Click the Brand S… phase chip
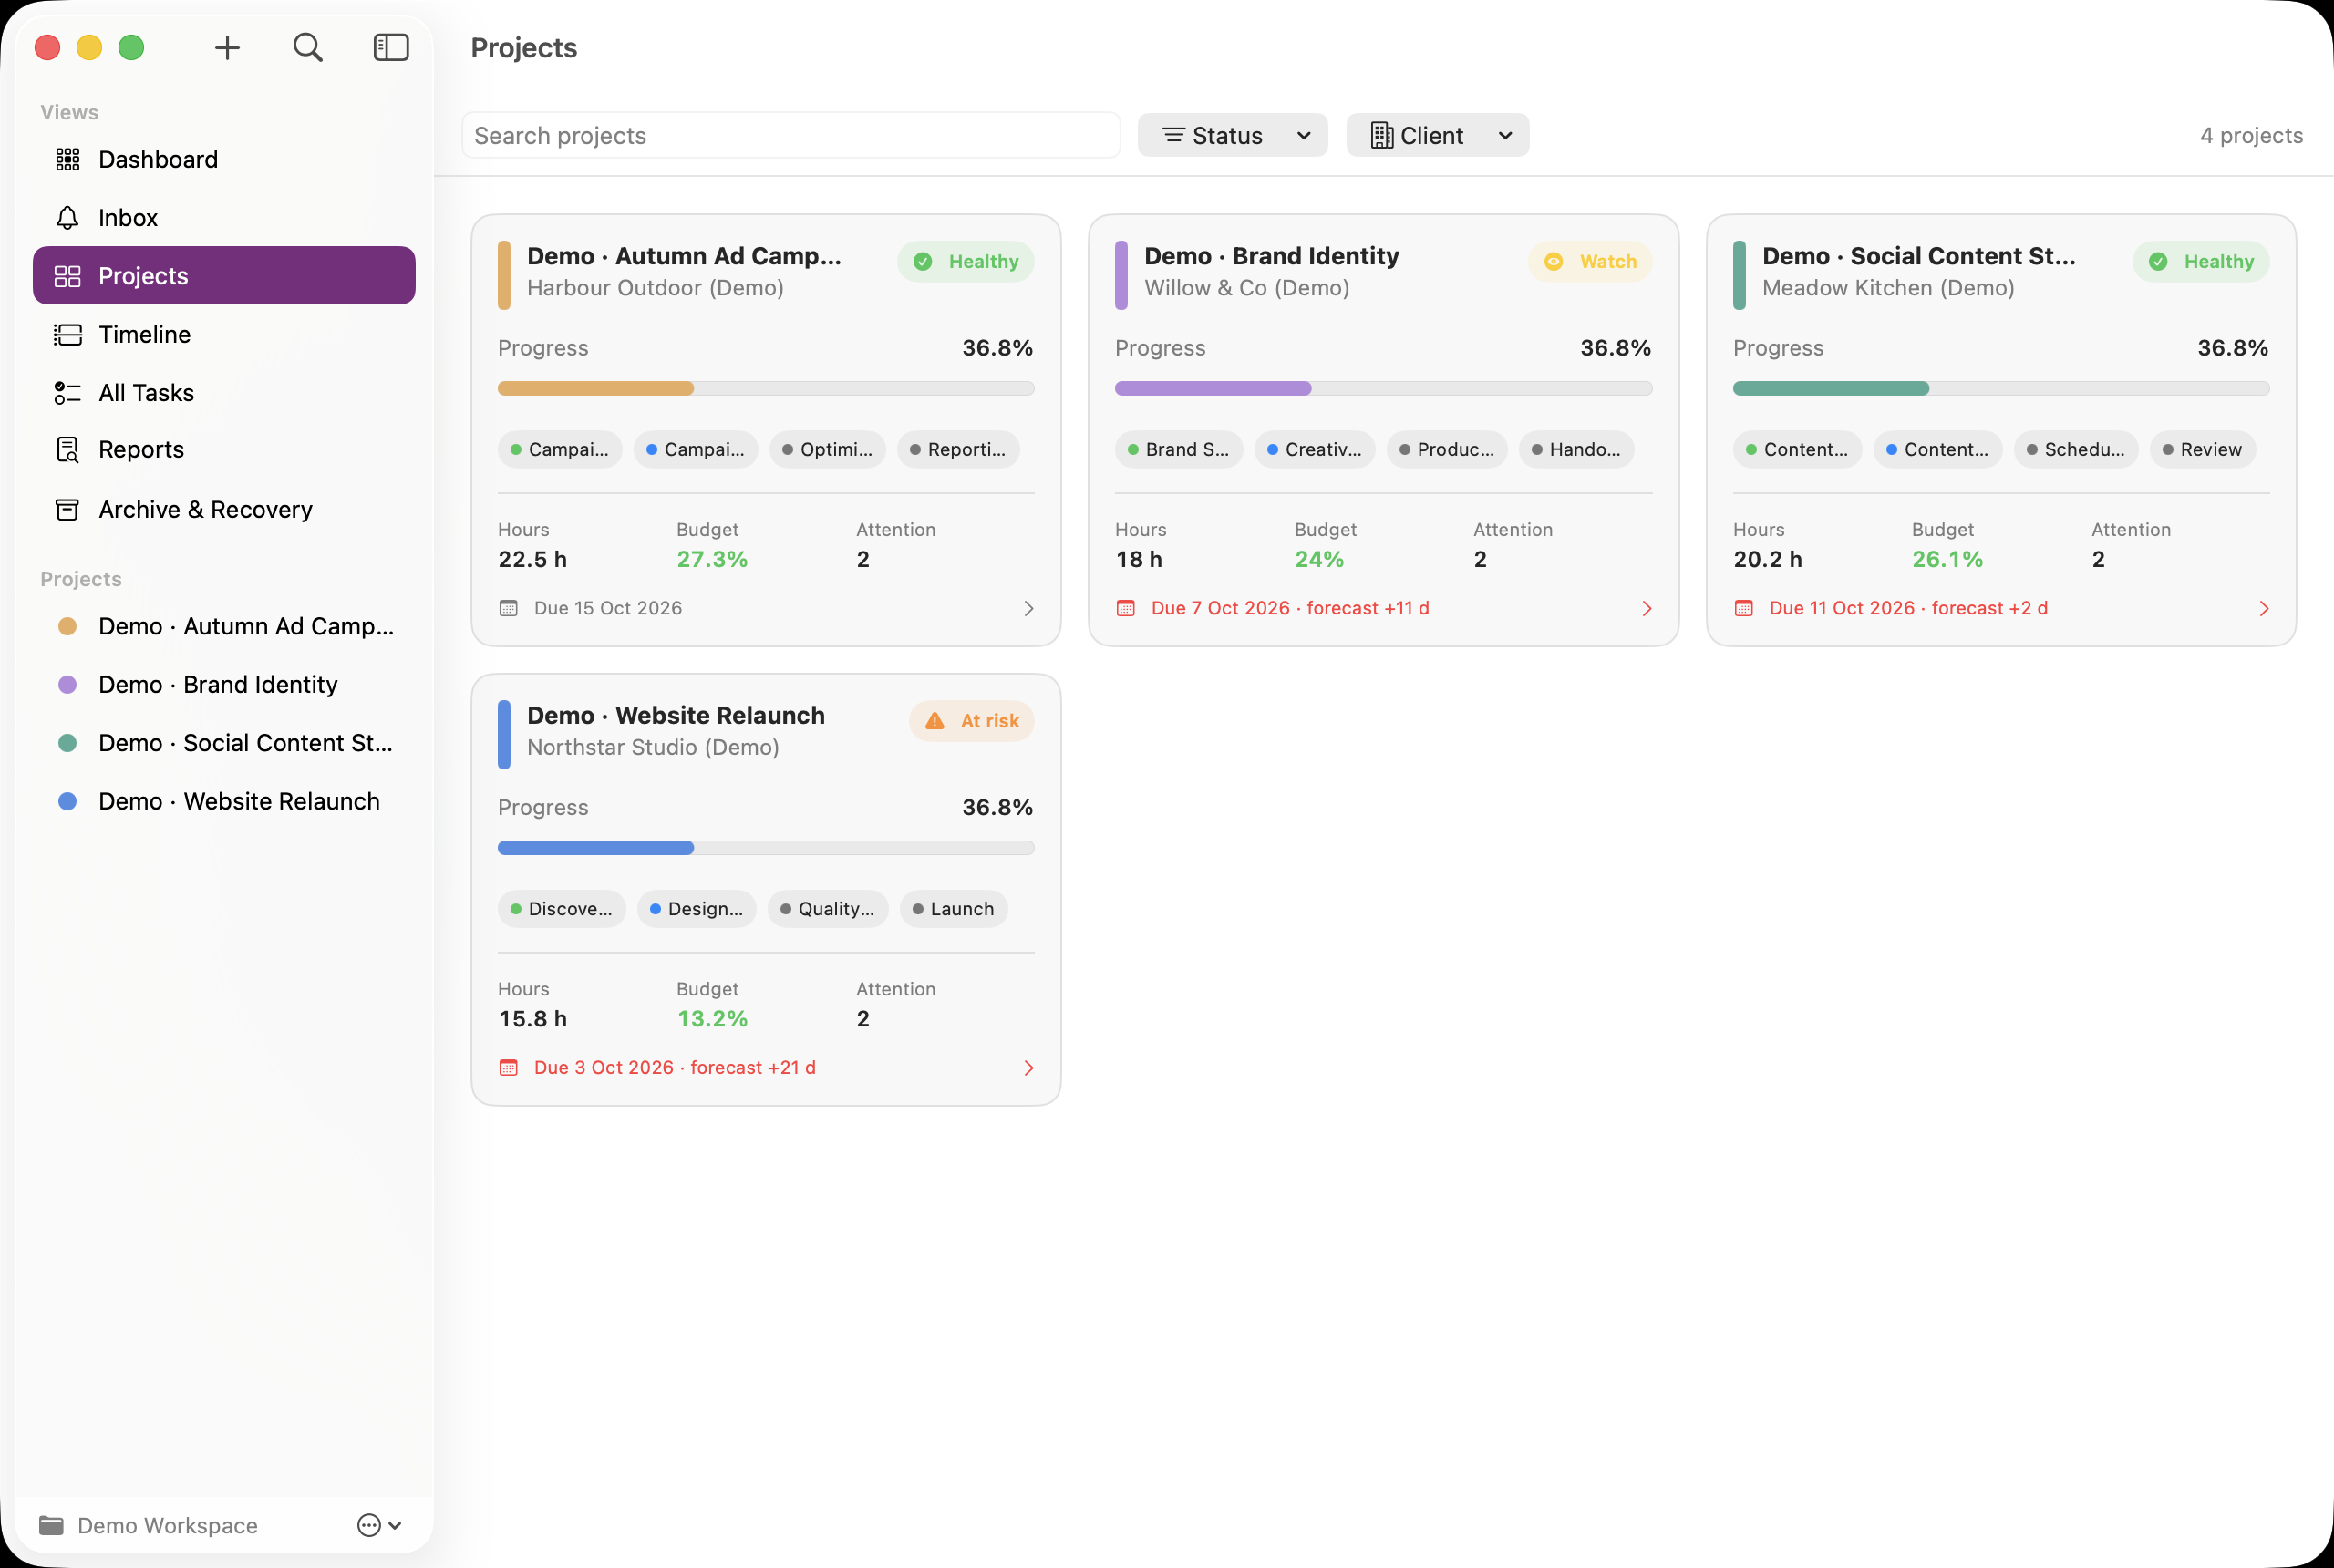Viewport: 2334px width, 1568px height. pos(1178,450)
